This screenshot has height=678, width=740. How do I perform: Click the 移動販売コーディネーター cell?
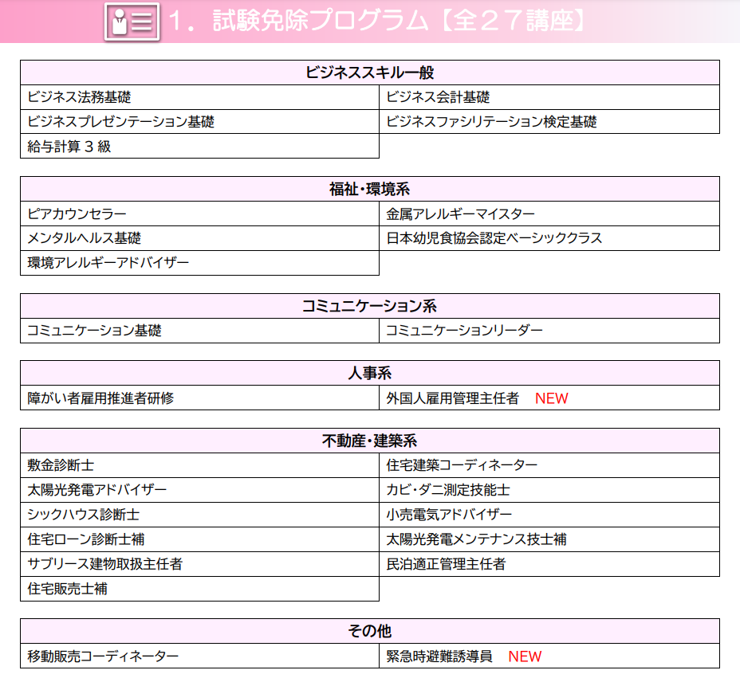(200, 656)
